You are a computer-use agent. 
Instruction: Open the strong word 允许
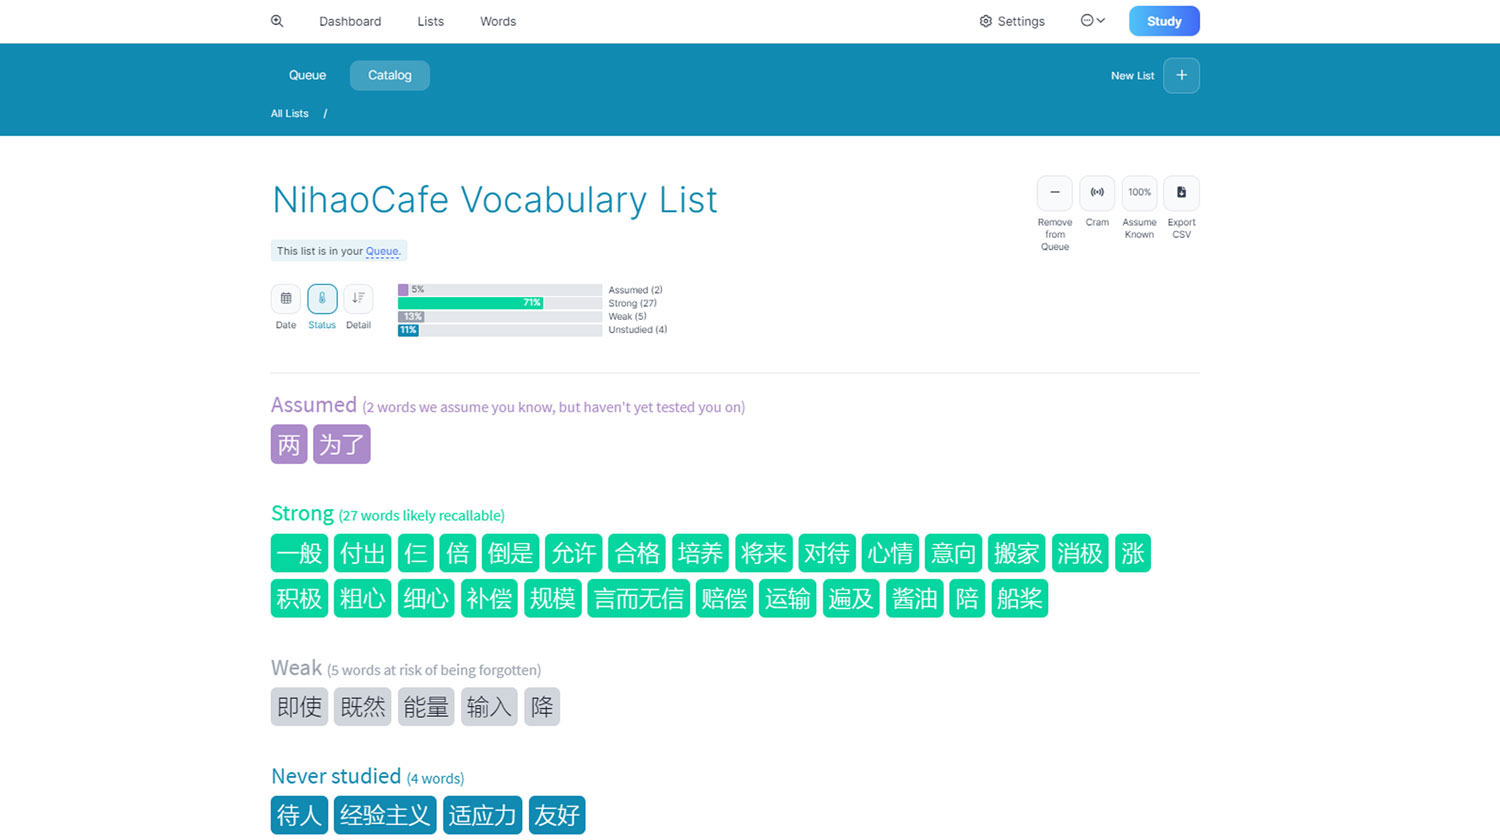574,553
